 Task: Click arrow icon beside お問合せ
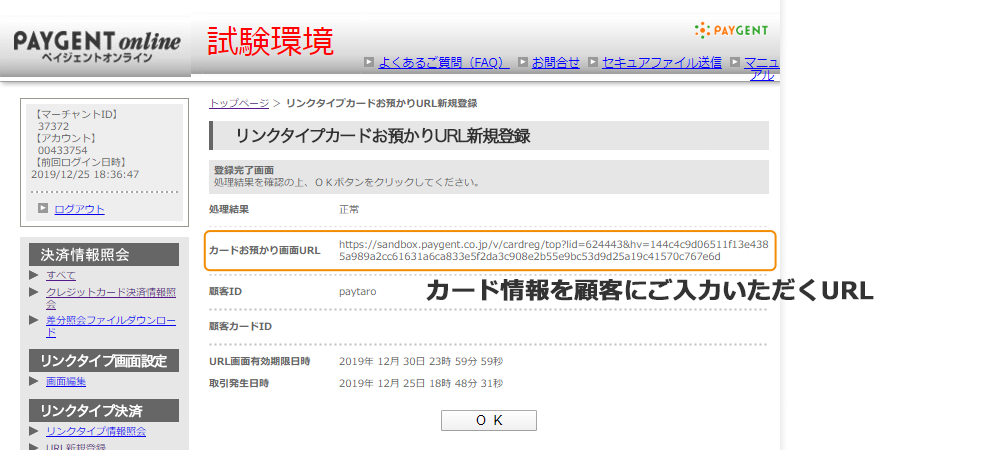click(523, 62)
